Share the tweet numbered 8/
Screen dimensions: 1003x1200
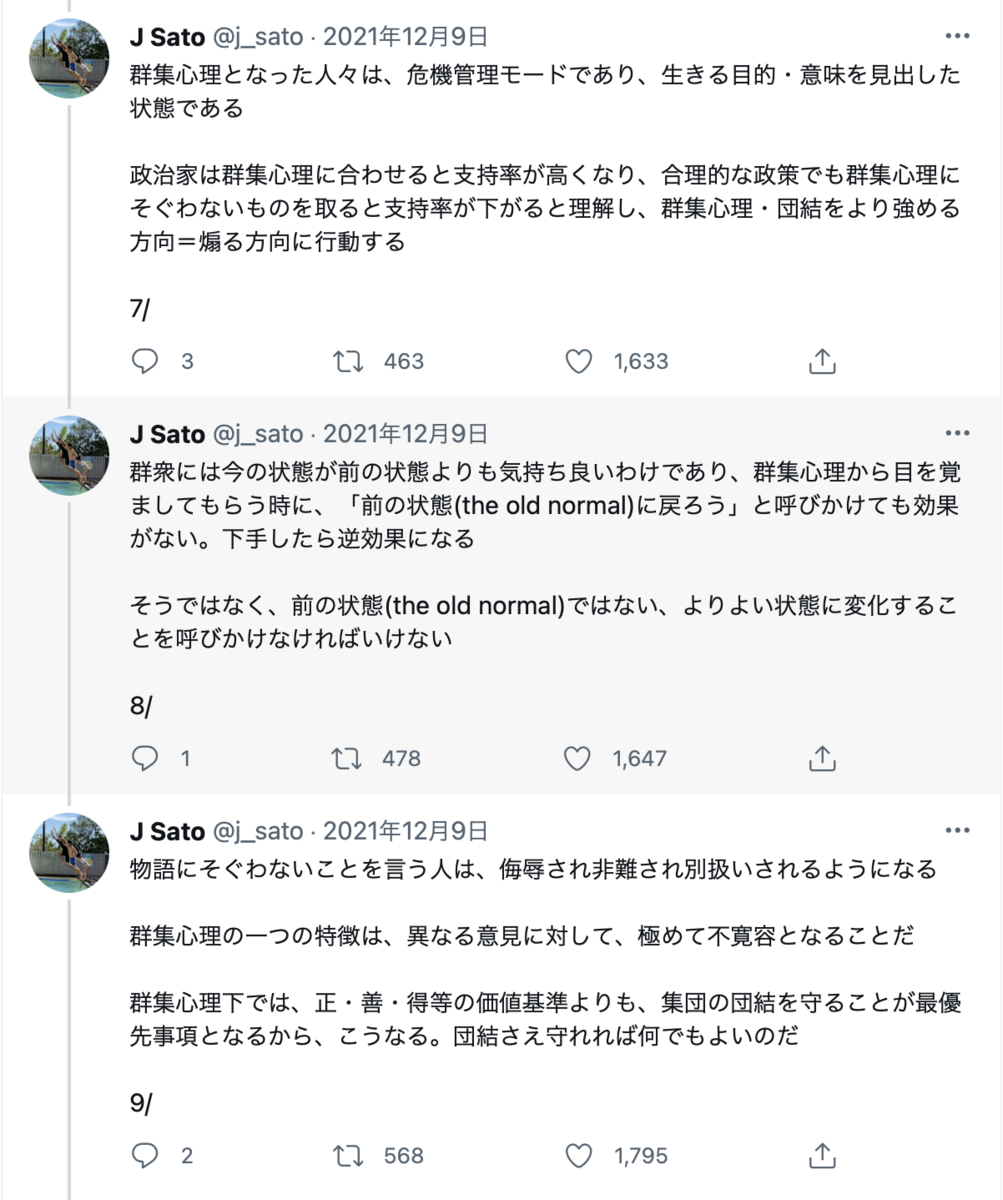821,758
